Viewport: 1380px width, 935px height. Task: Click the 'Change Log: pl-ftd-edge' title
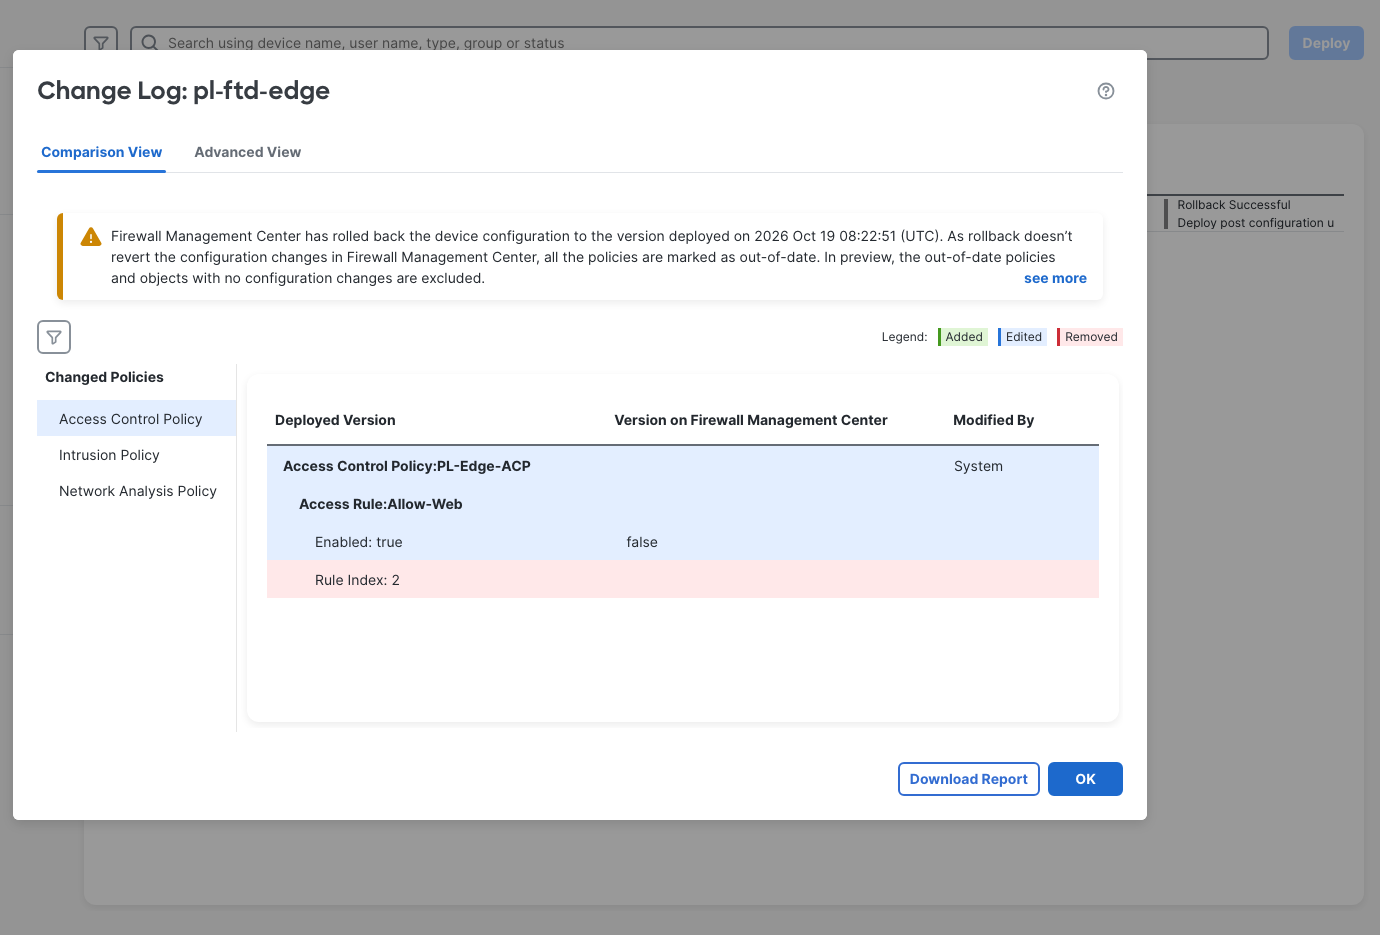(x=184, y=91)
